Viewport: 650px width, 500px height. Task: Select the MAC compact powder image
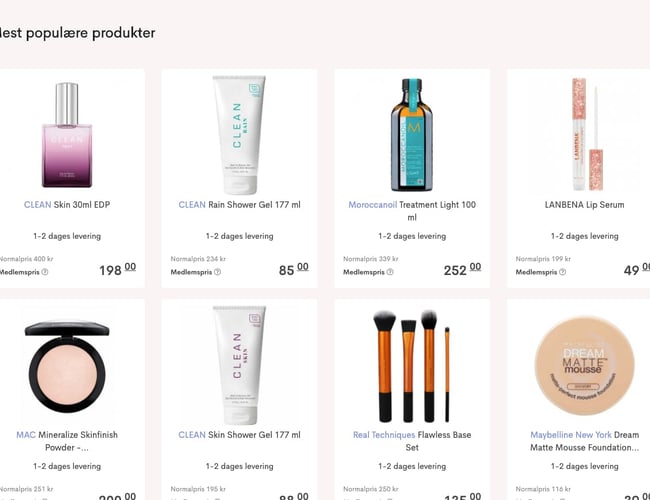pyautogui.click(x=67, y=366)
